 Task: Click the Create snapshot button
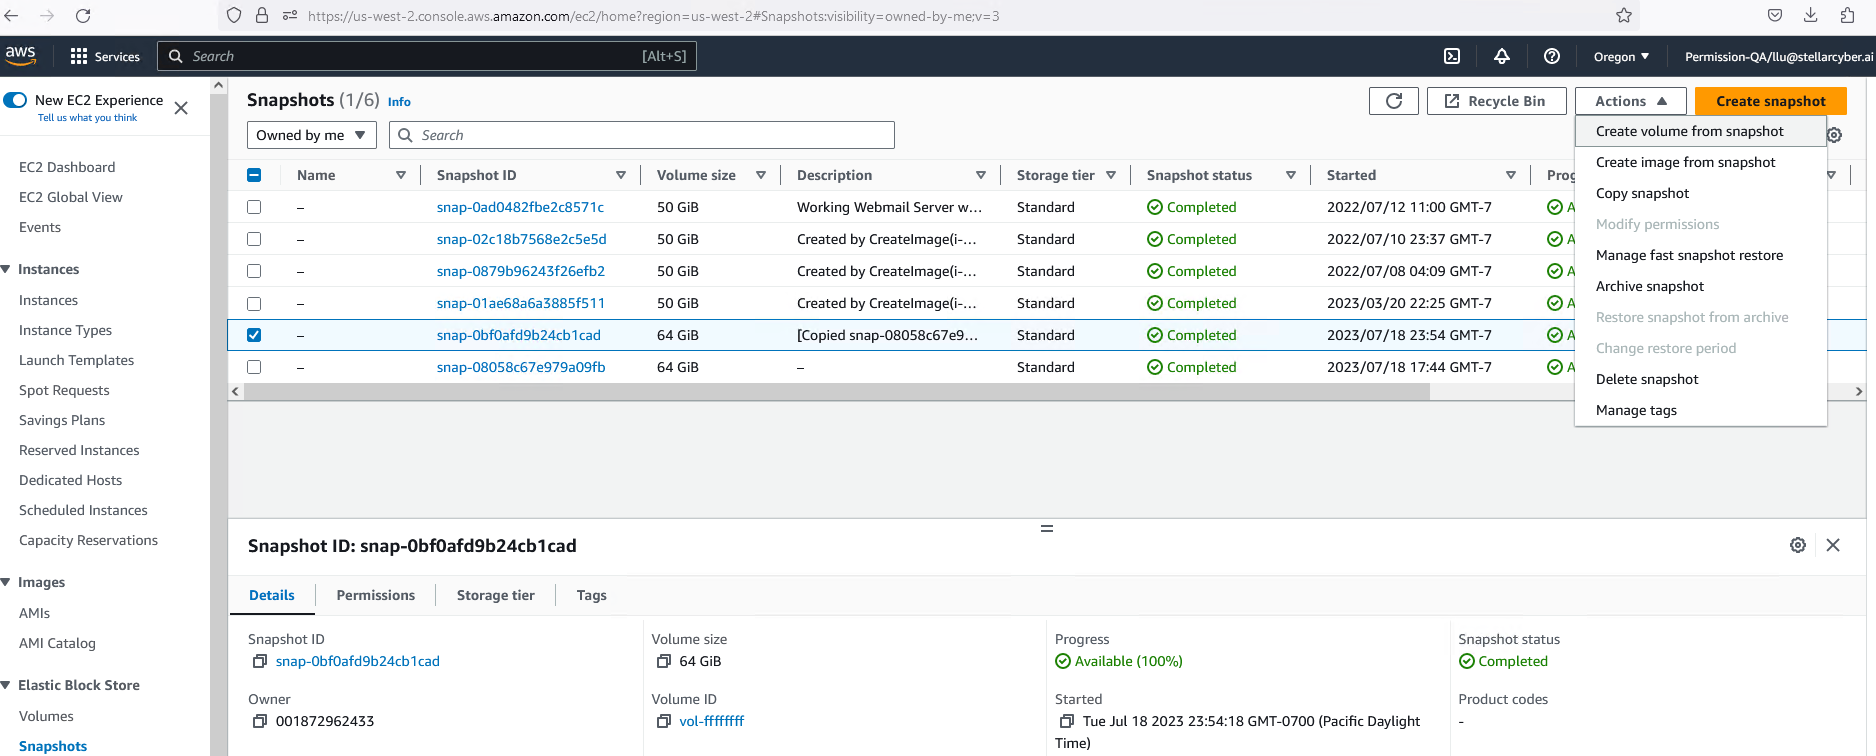pos(1770,101)
